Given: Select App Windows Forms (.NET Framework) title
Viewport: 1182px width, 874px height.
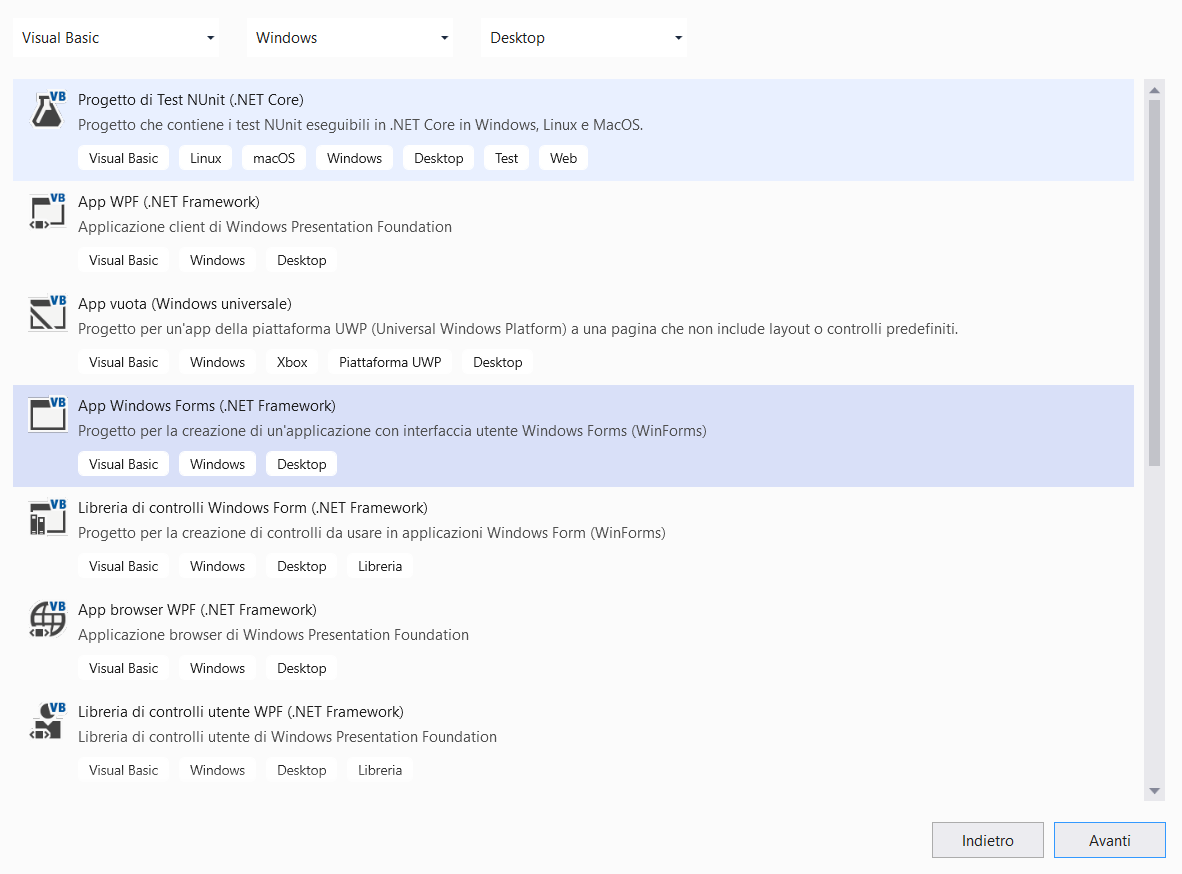Looking at the screenshot, I should [207, 405].
